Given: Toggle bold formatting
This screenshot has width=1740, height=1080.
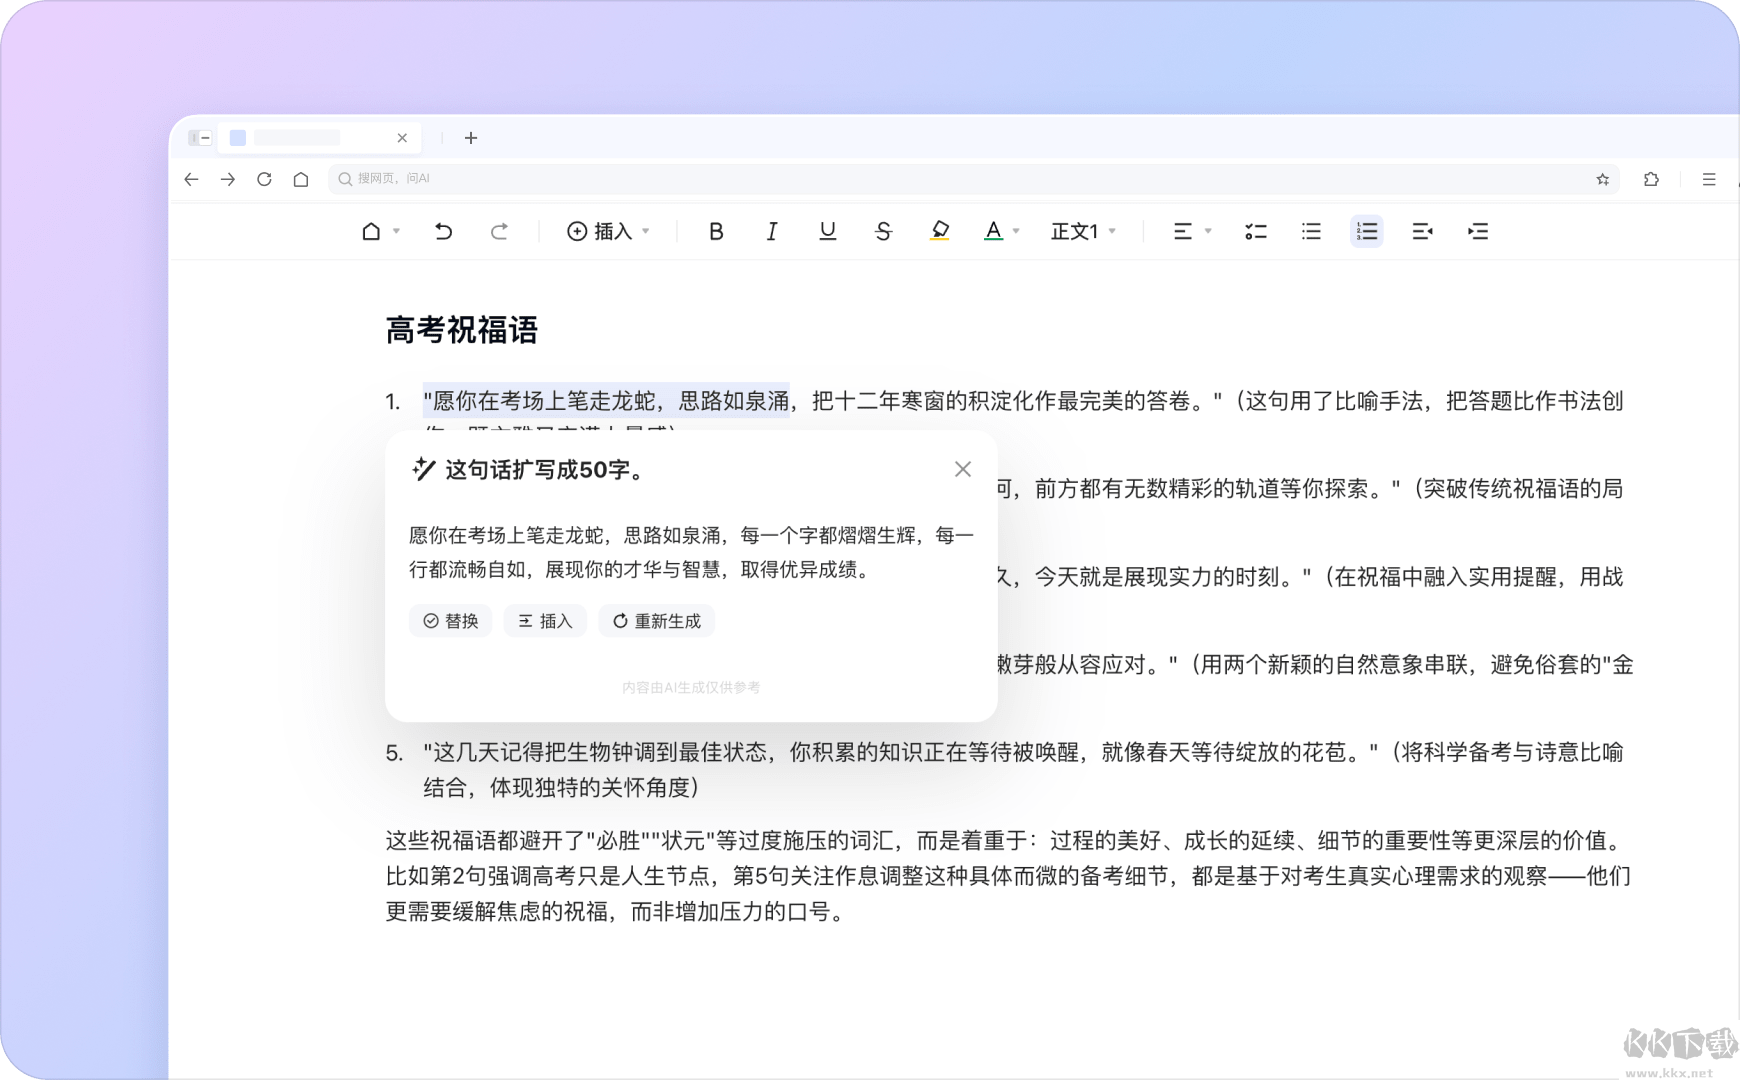Looking at the screenshot, I should point(715,232).
